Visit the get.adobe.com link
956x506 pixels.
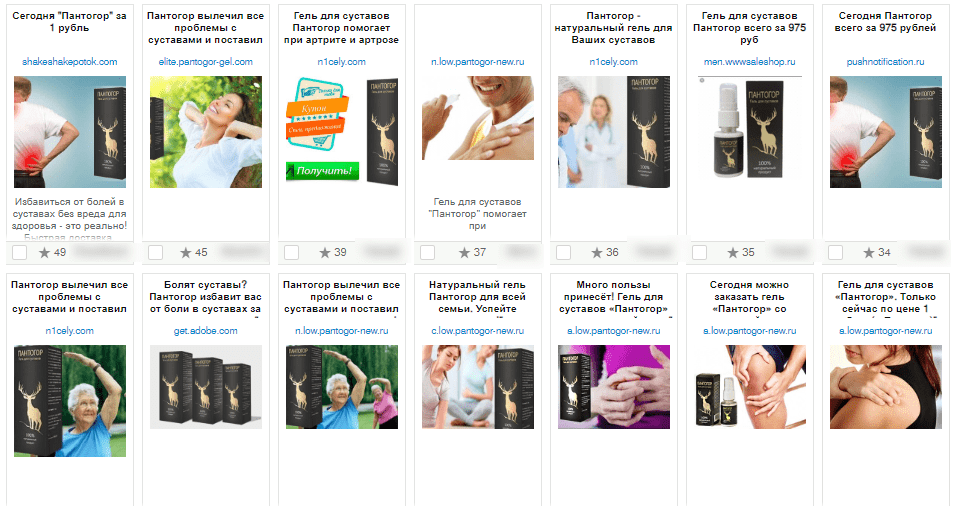tap(205, 330)
